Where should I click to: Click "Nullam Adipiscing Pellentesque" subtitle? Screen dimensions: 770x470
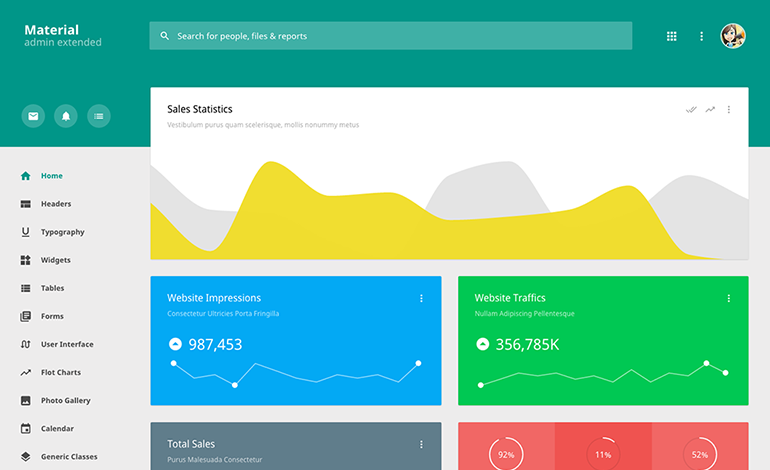(x=524, y=313)
